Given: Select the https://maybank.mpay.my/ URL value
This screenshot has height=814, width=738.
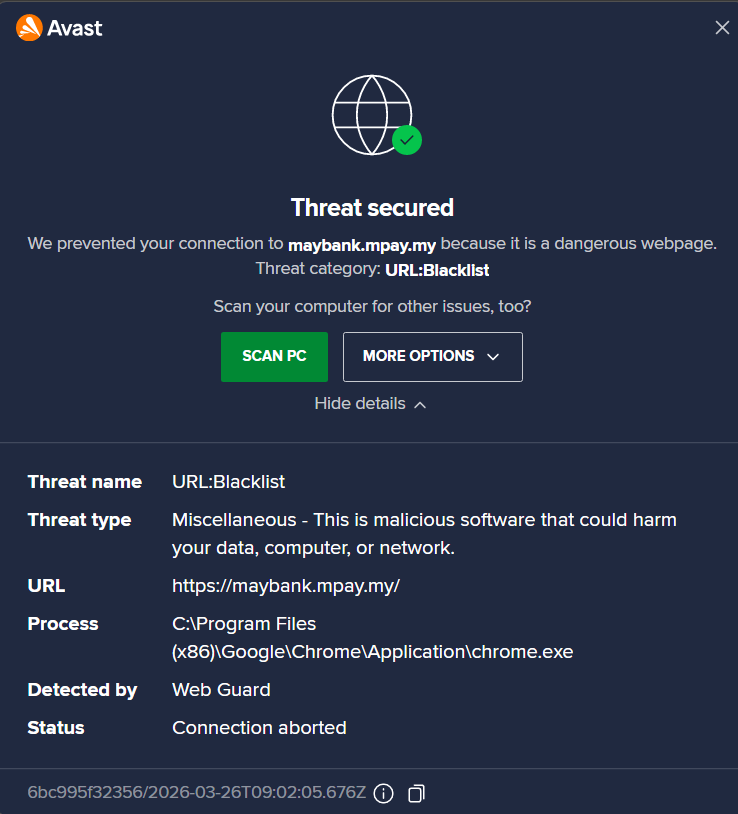Looking at the screenshot, I should click(x=286, y=586).
